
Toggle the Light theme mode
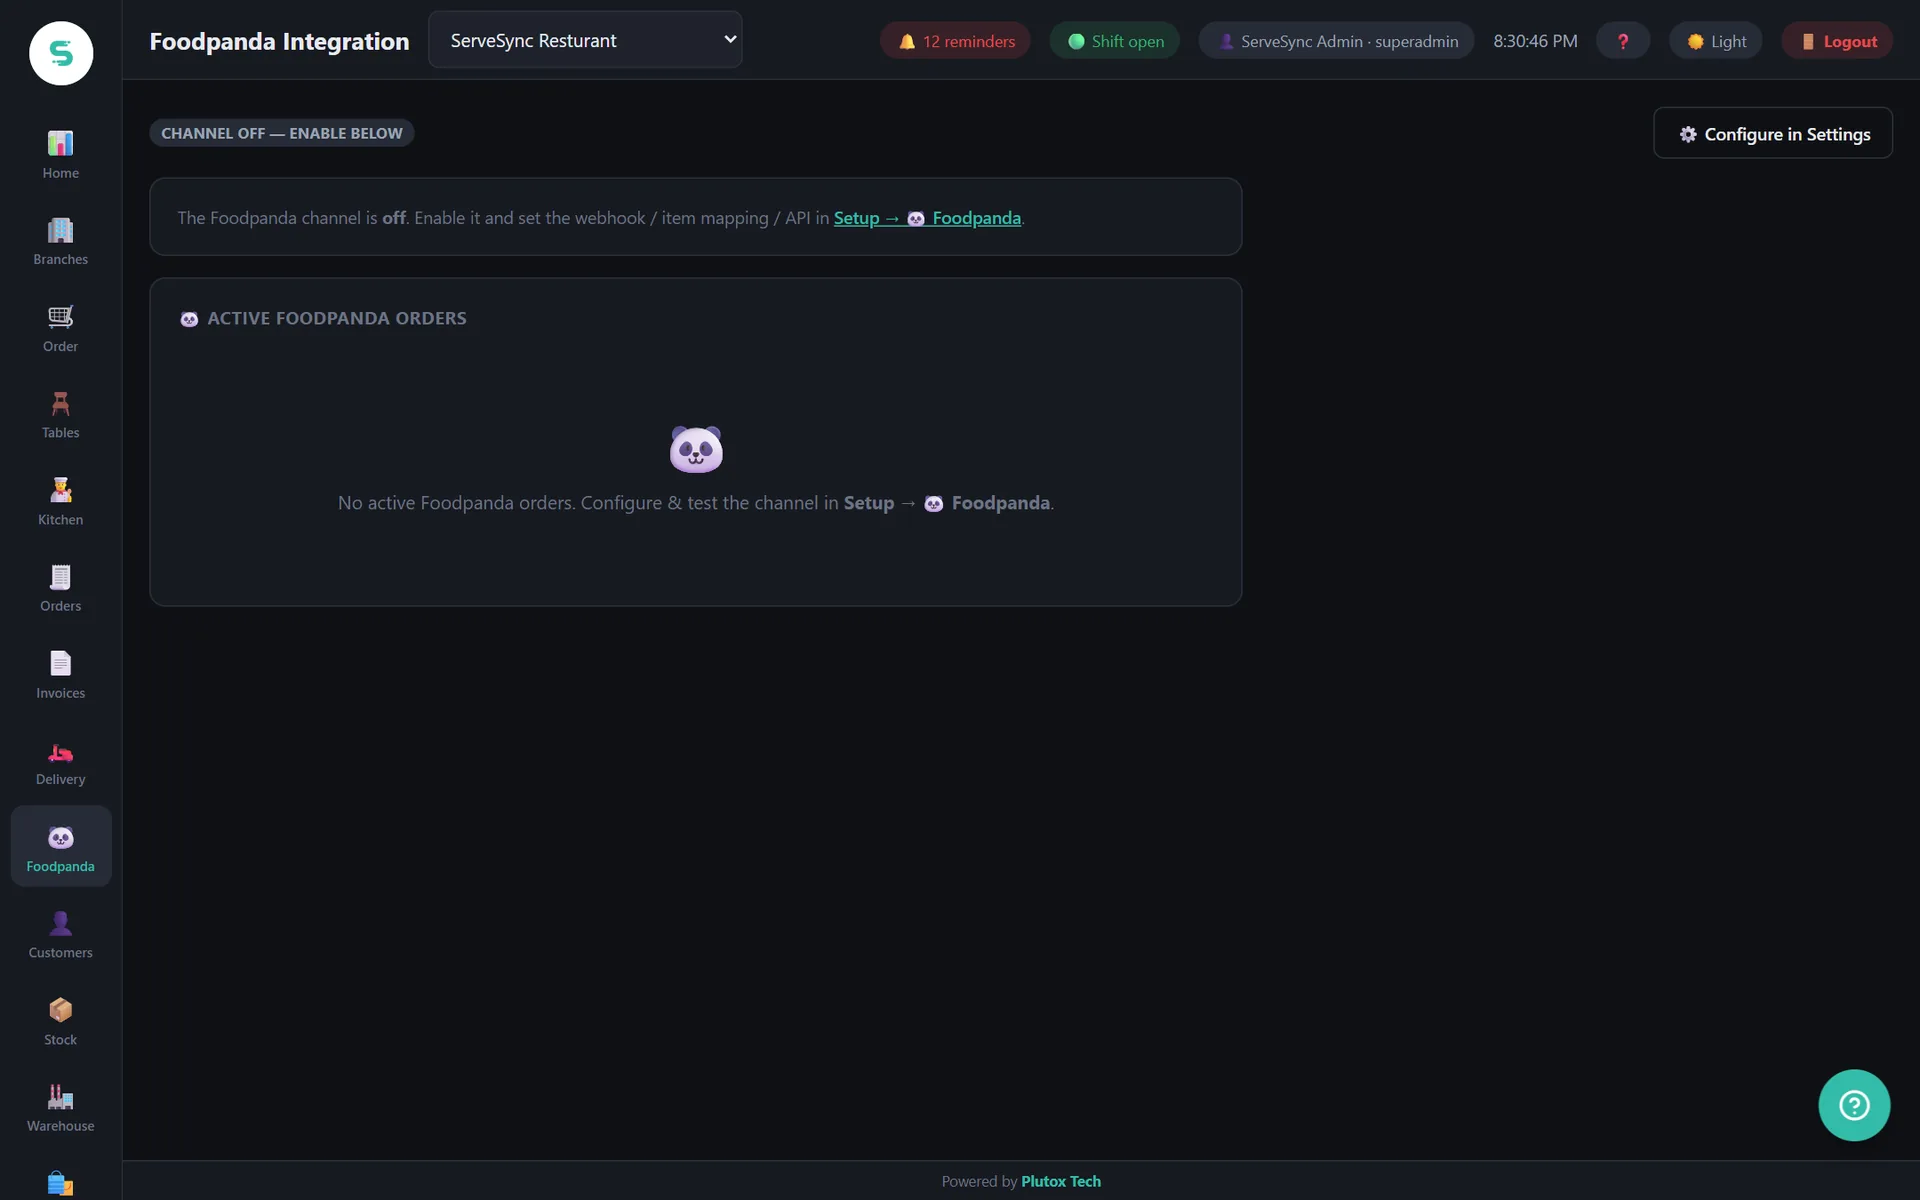pos(1716,41)
